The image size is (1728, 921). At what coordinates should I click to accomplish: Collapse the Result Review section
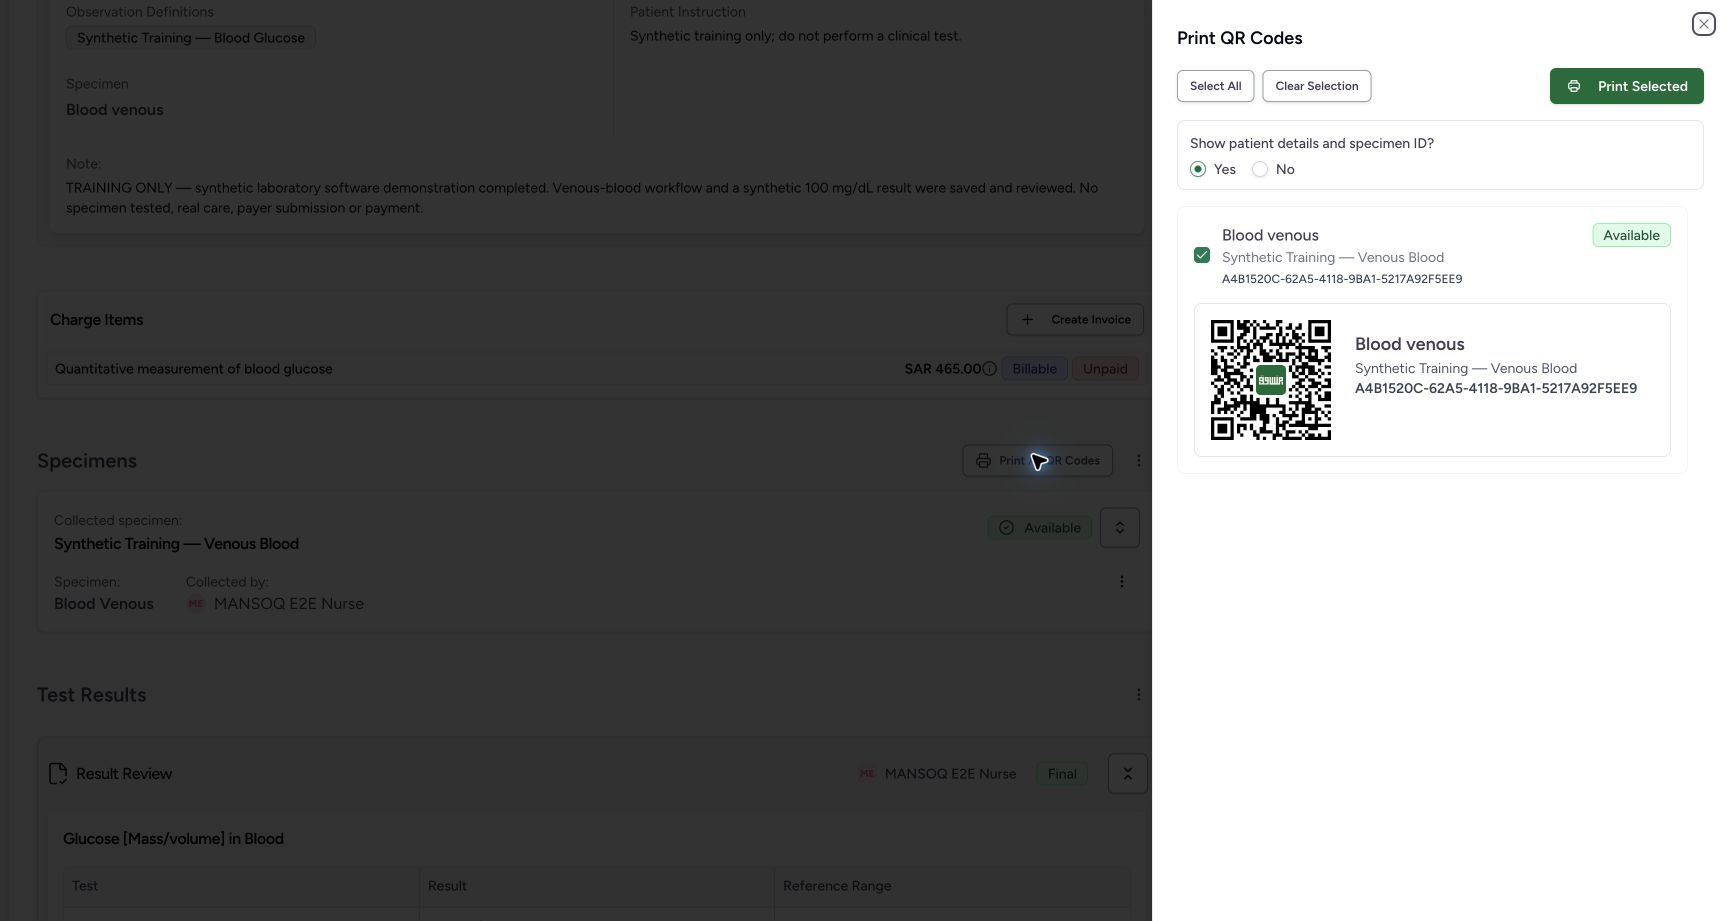click(x=1127, y=774)
